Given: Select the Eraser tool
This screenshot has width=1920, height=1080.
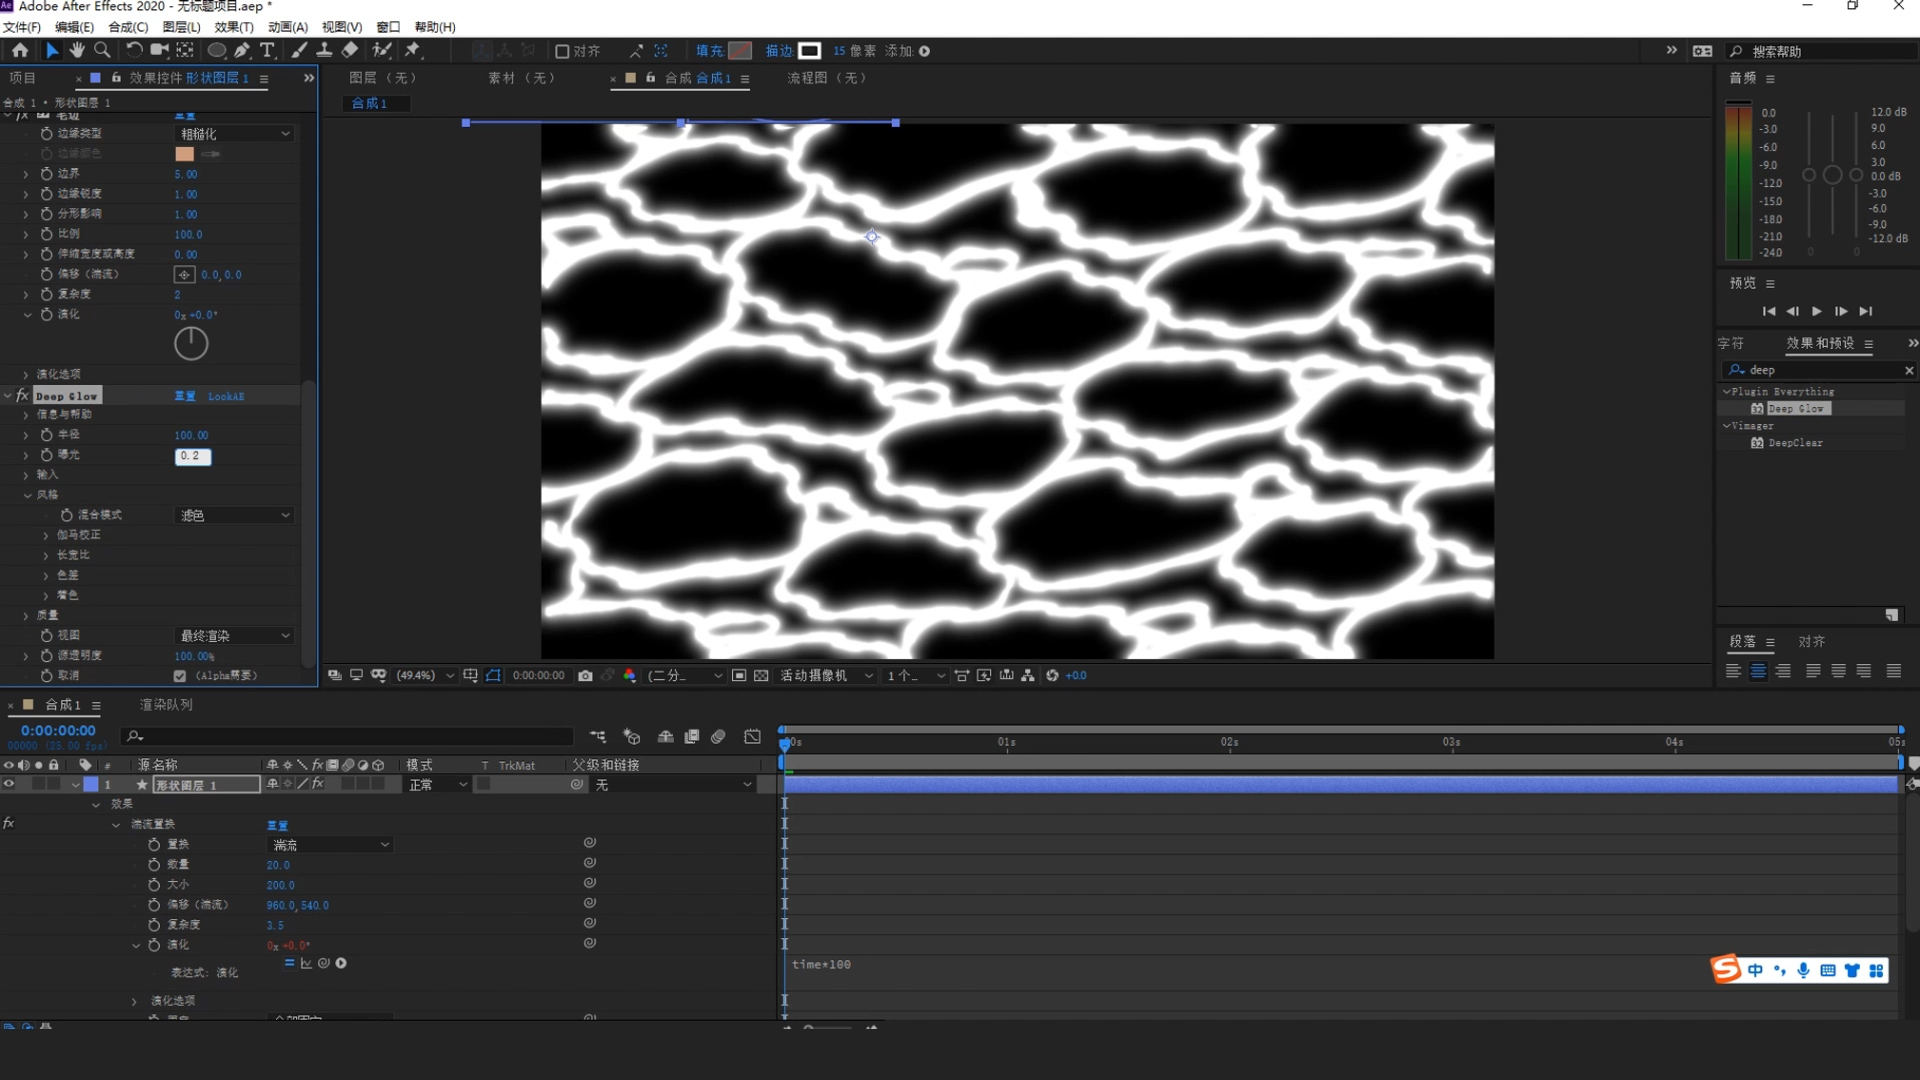Looking at the screenshot, I should click(x=350, y=50).
